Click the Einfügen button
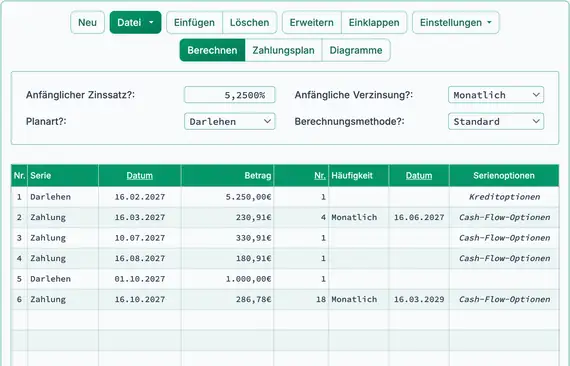Screen dimensions: 570x366 194,23
